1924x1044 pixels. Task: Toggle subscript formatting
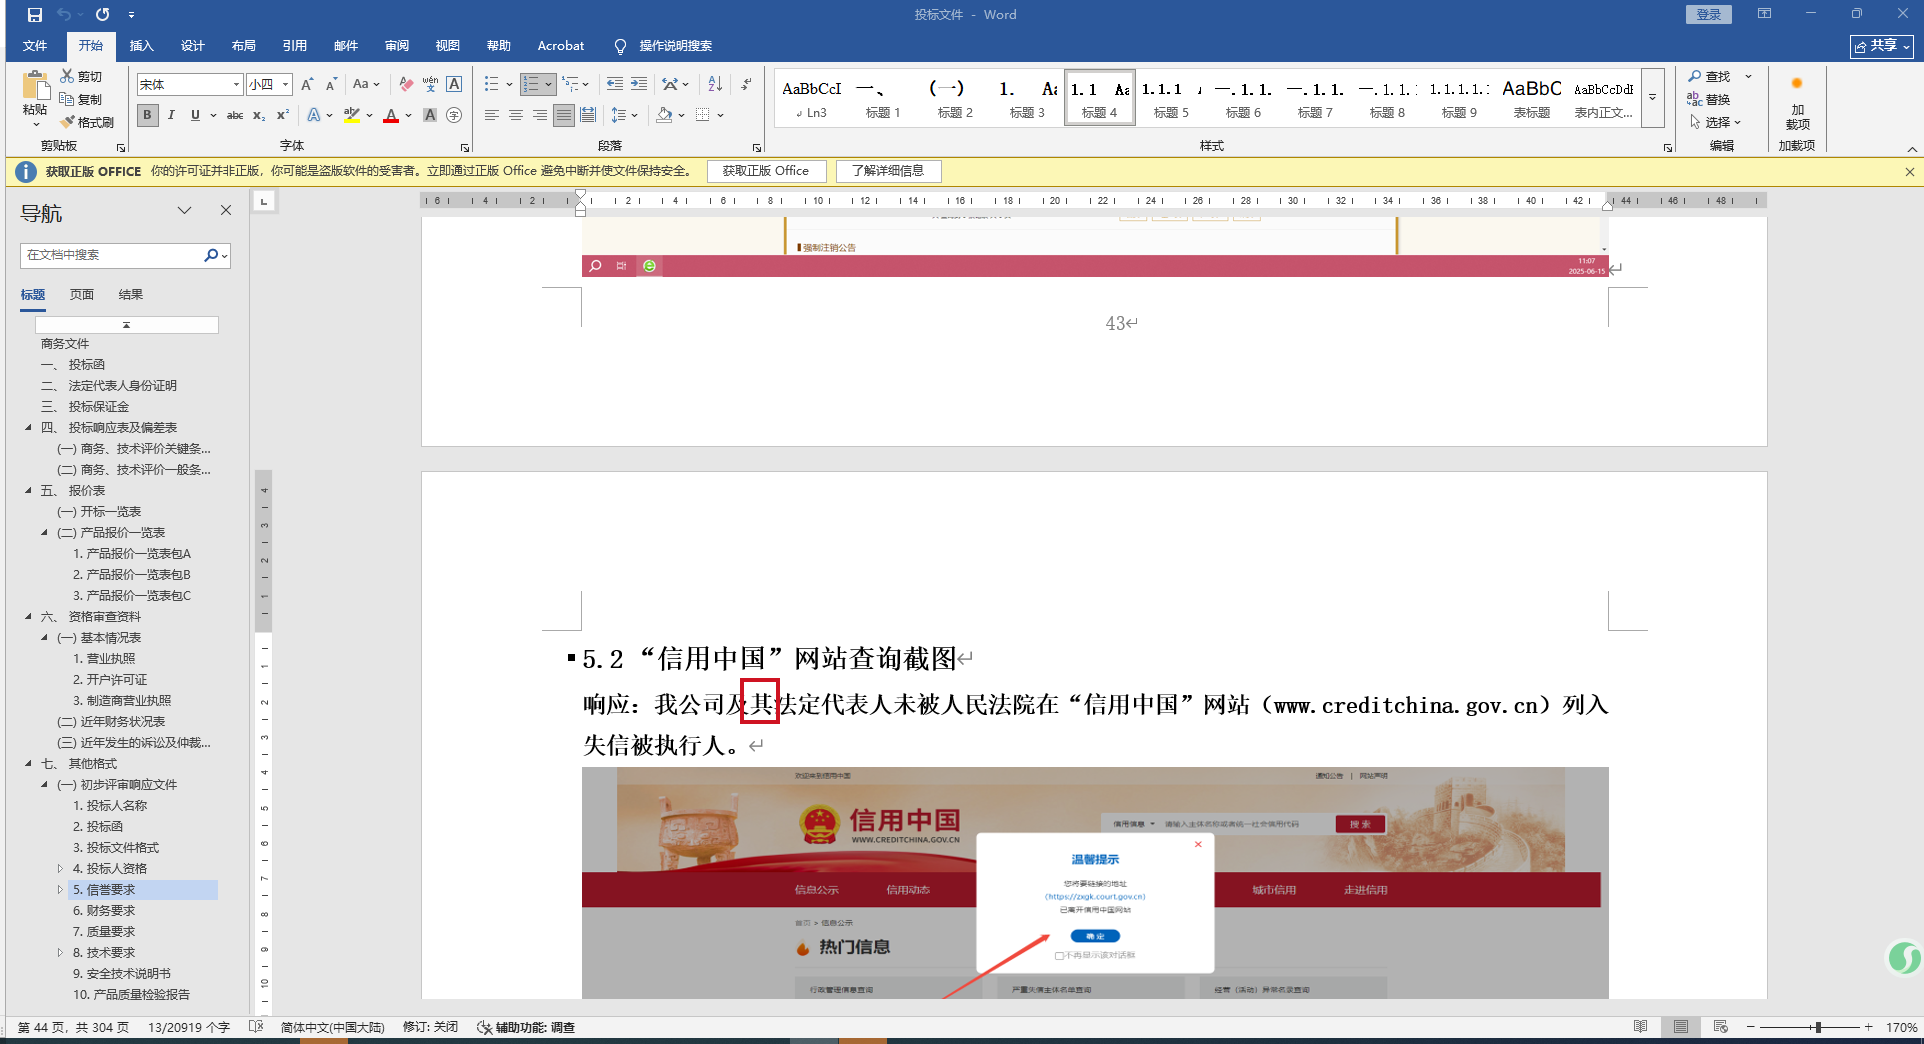coord(259,115)
